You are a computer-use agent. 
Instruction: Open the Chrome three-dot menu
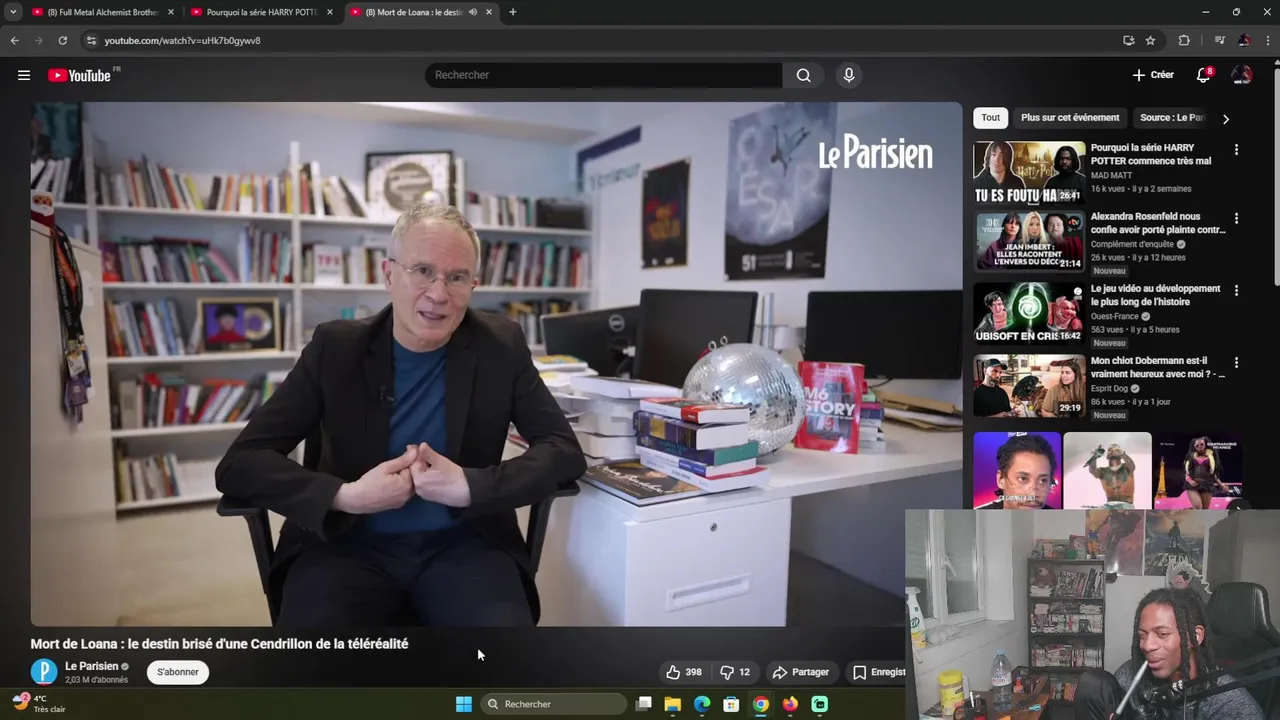pyautogui.click(x=1267, y=40)
